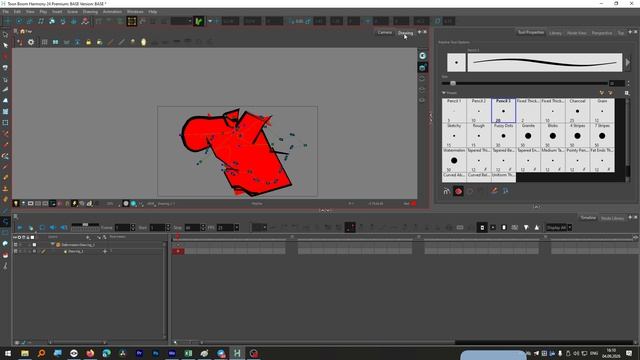640x360 pixels.
Task: Click the sound note icon in top toolbar
Action: pos(41,21)
